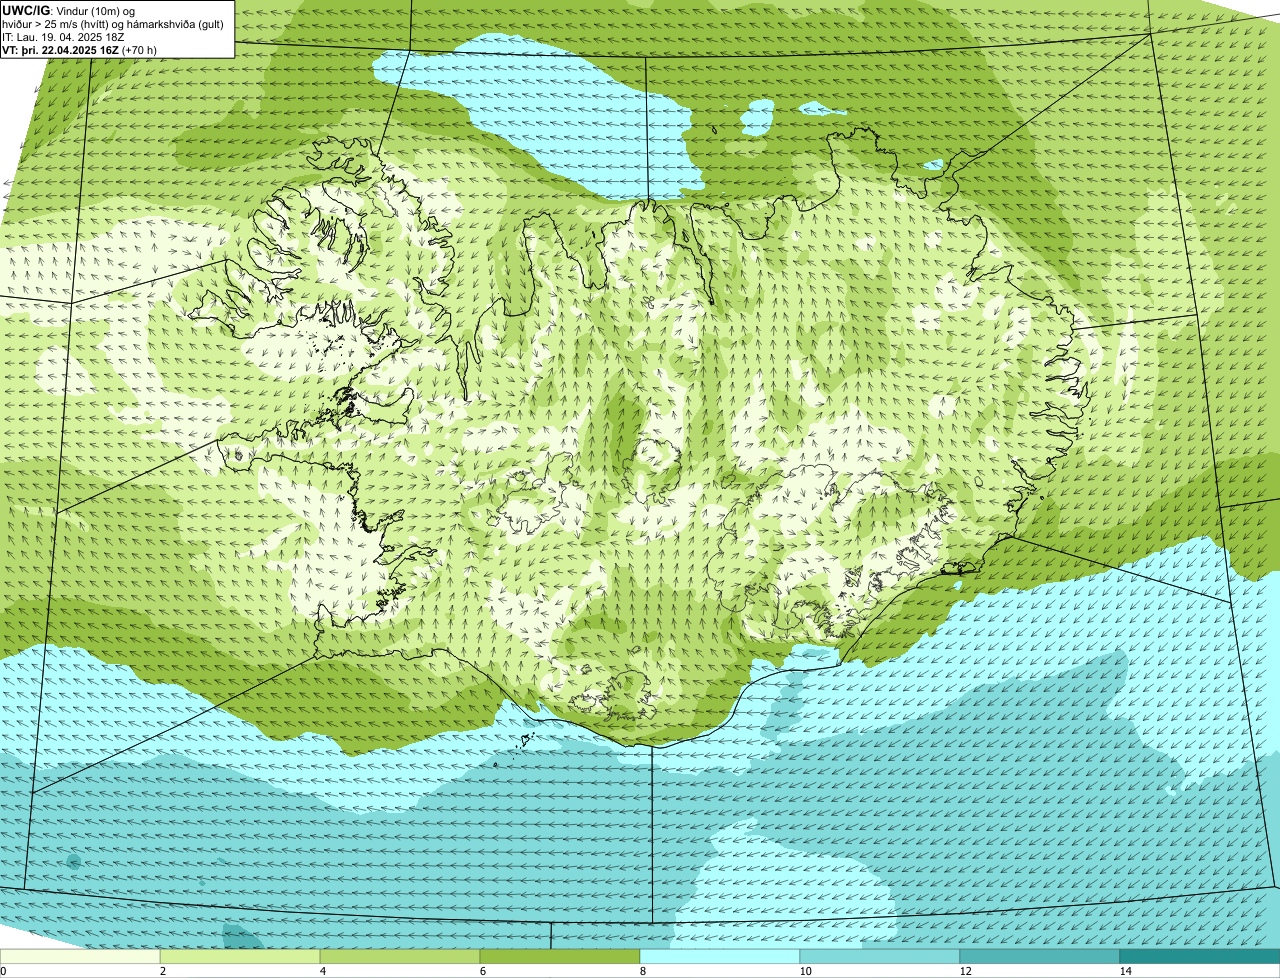The height and width of the screenshot is (978, 1280).
Task: Click the dark green 6–8 legend swatch
Action: click(560, 957)
